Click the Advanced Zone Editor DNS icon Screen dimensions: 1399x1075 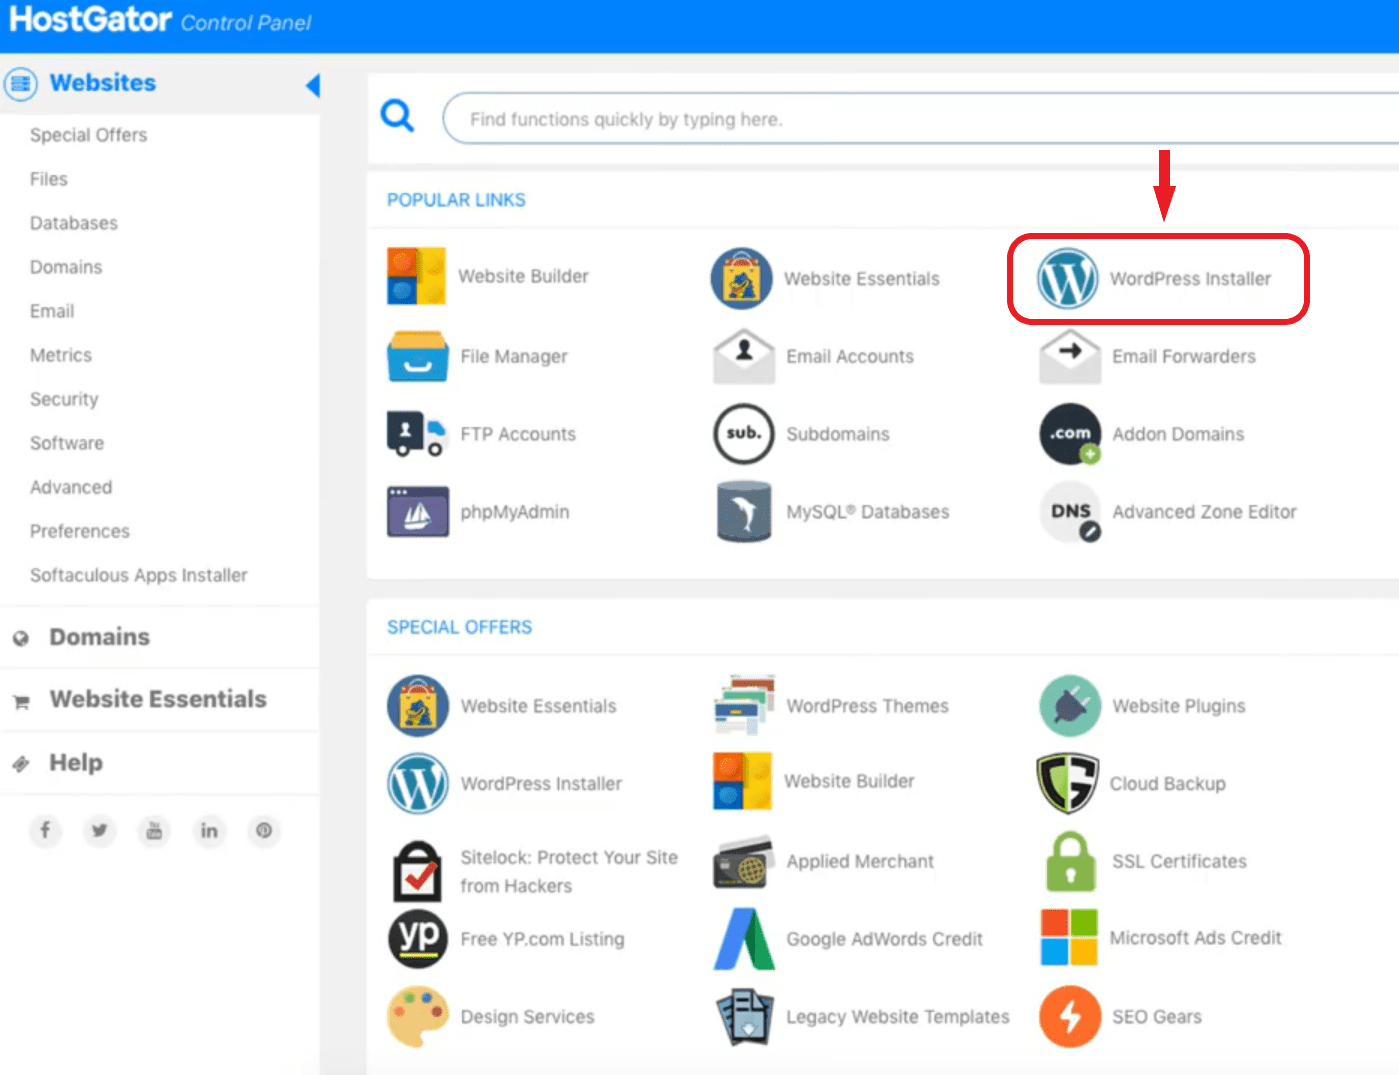click(x=1070, y=512)
